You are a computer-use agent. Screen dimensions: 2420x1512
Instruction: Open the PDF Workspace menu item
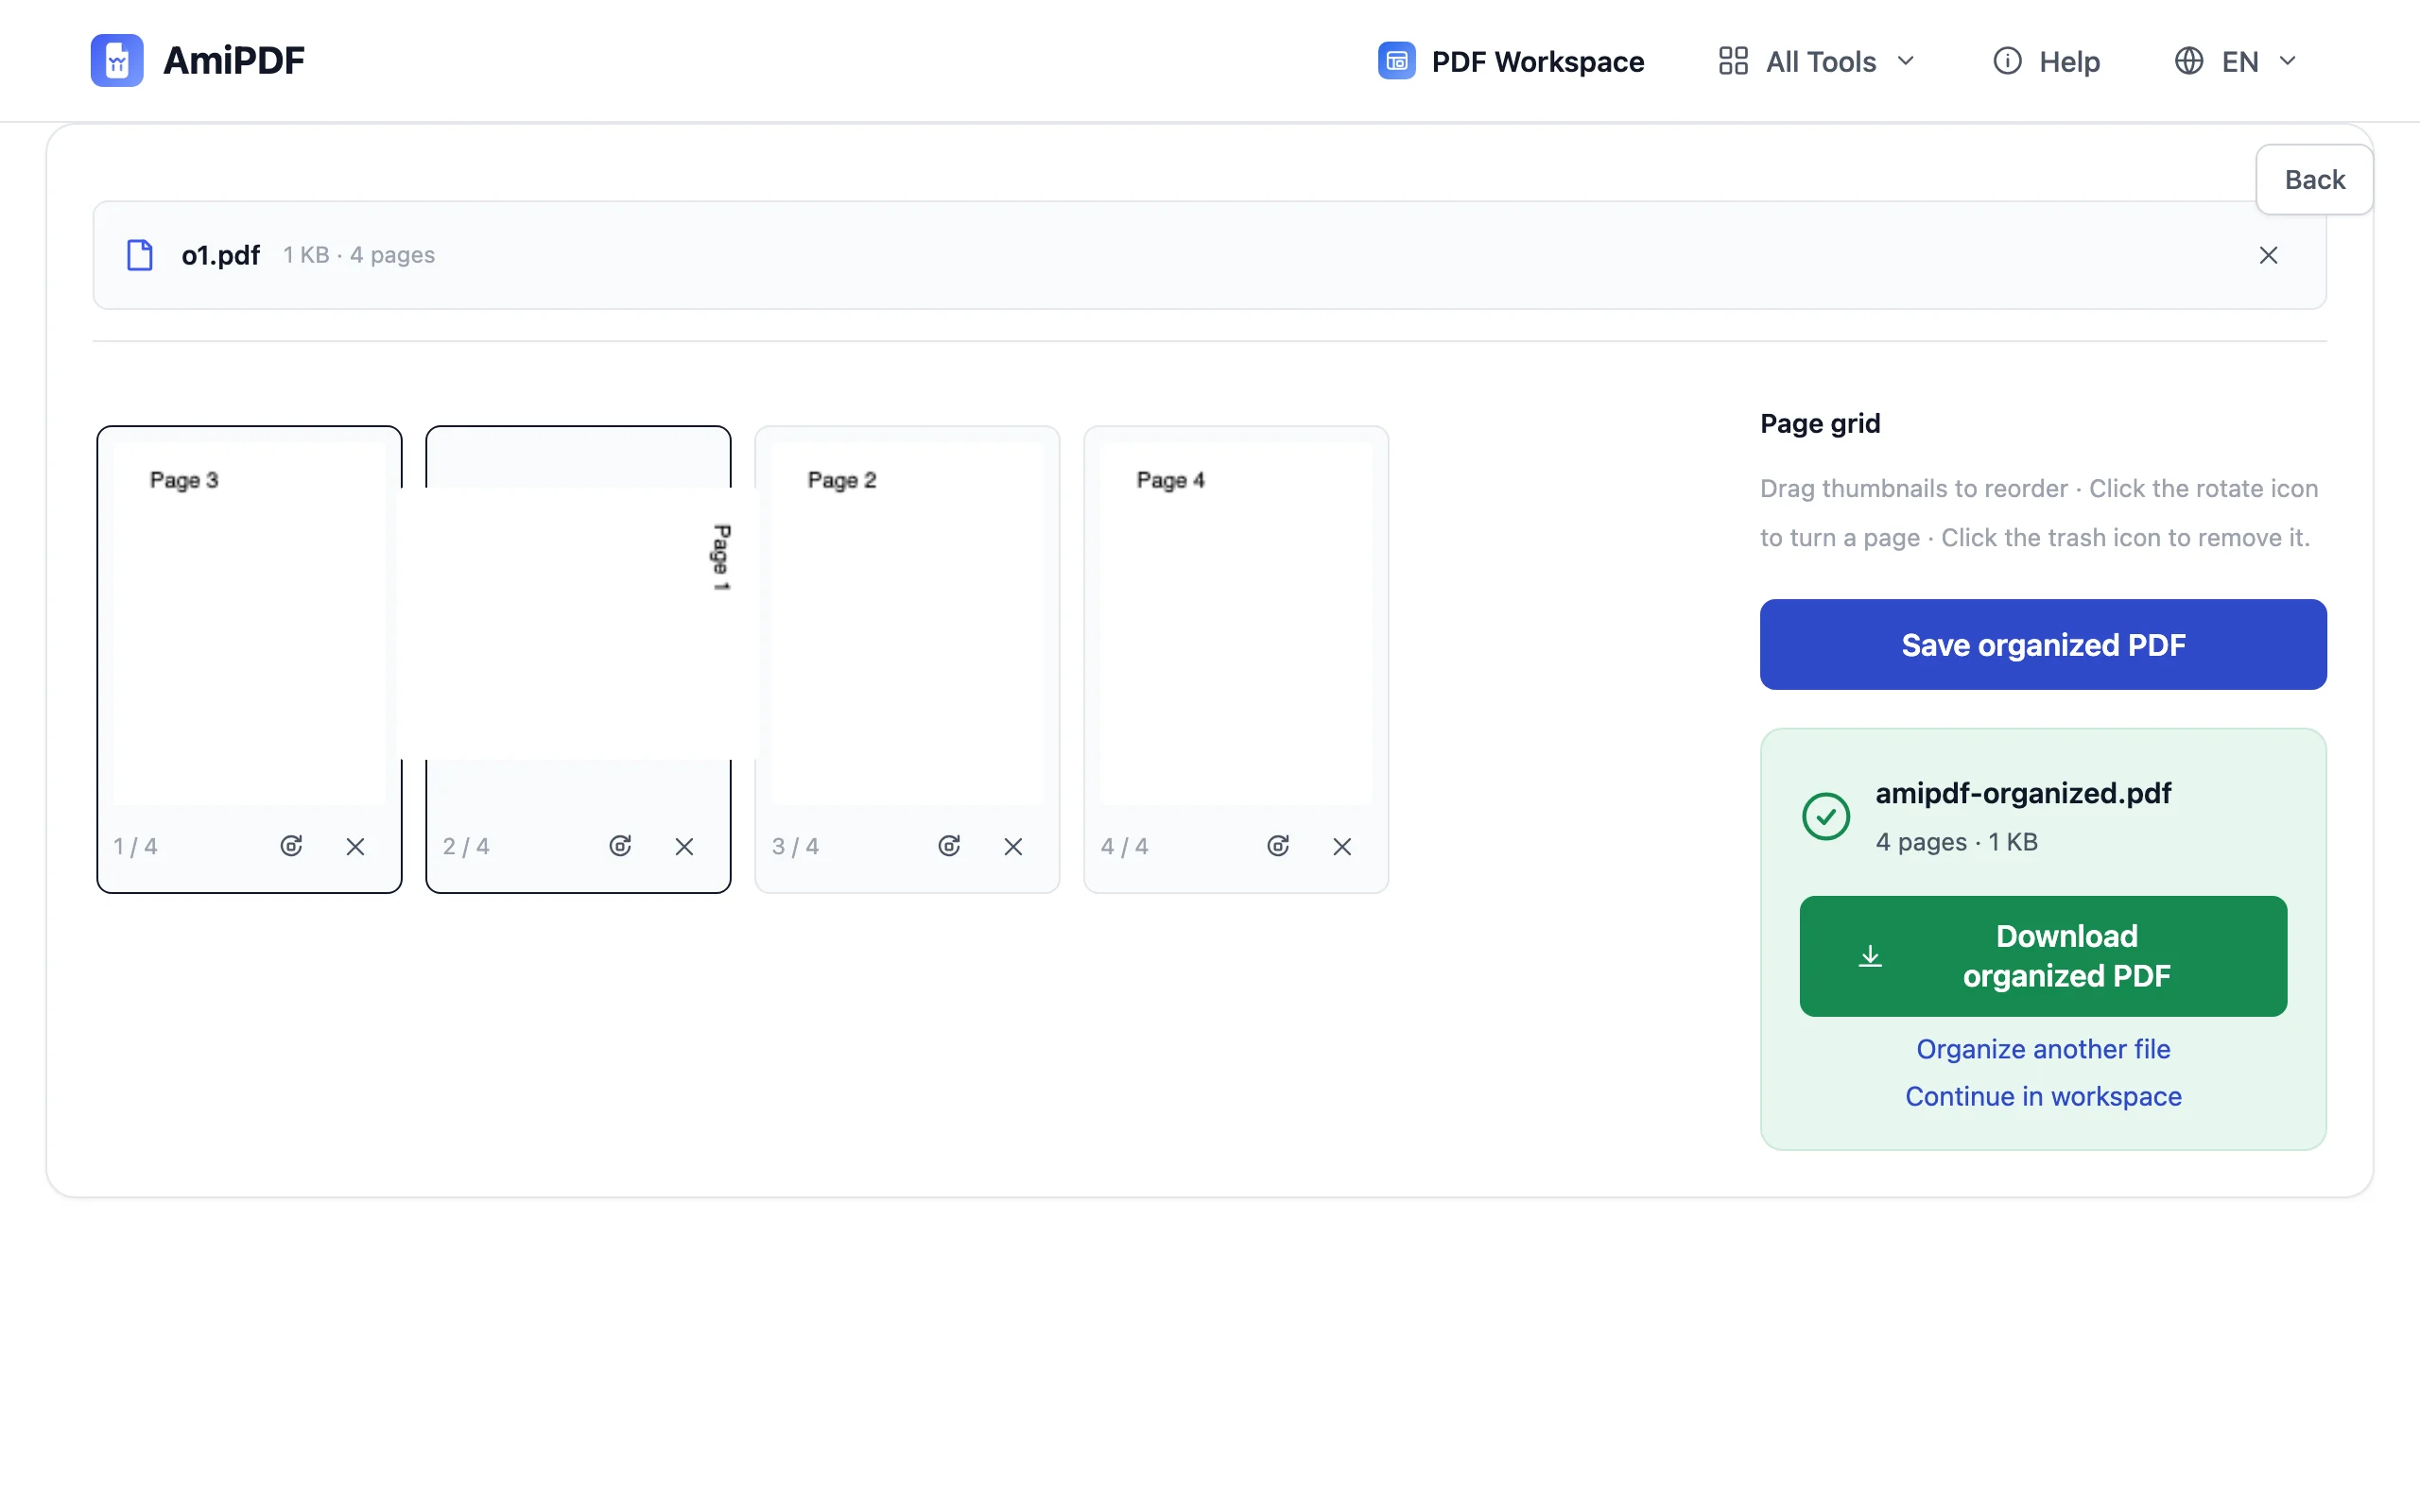pos(1511,61)
